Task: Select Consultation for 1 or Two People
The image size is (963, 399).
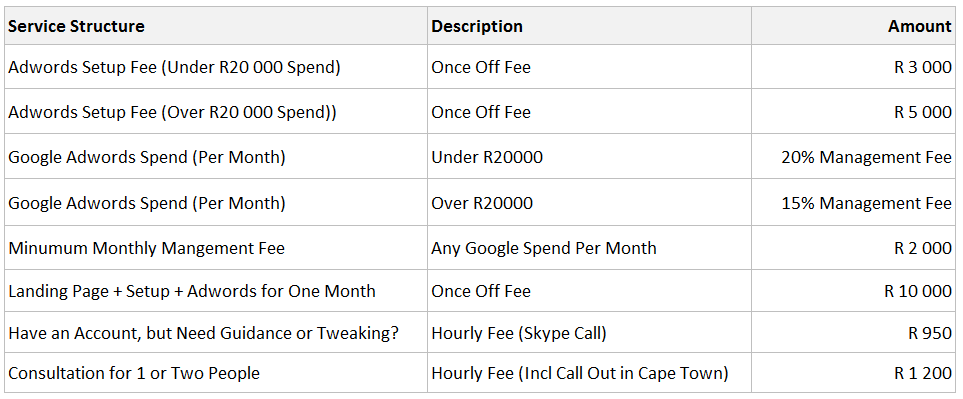Action: [x=216, y=373]
